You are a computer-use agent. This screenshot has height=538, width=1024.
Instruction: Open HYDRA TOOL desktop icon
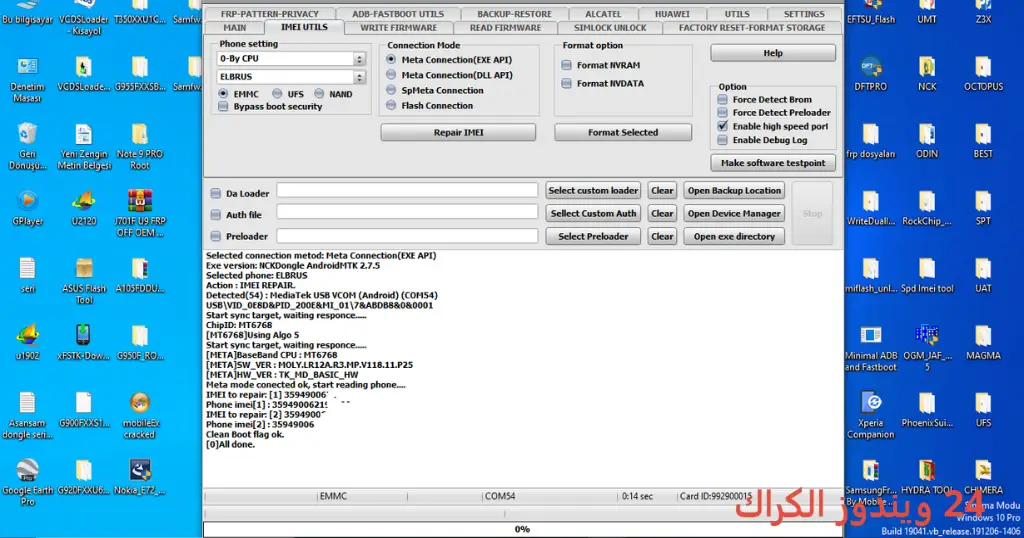(x=927, y=477)
